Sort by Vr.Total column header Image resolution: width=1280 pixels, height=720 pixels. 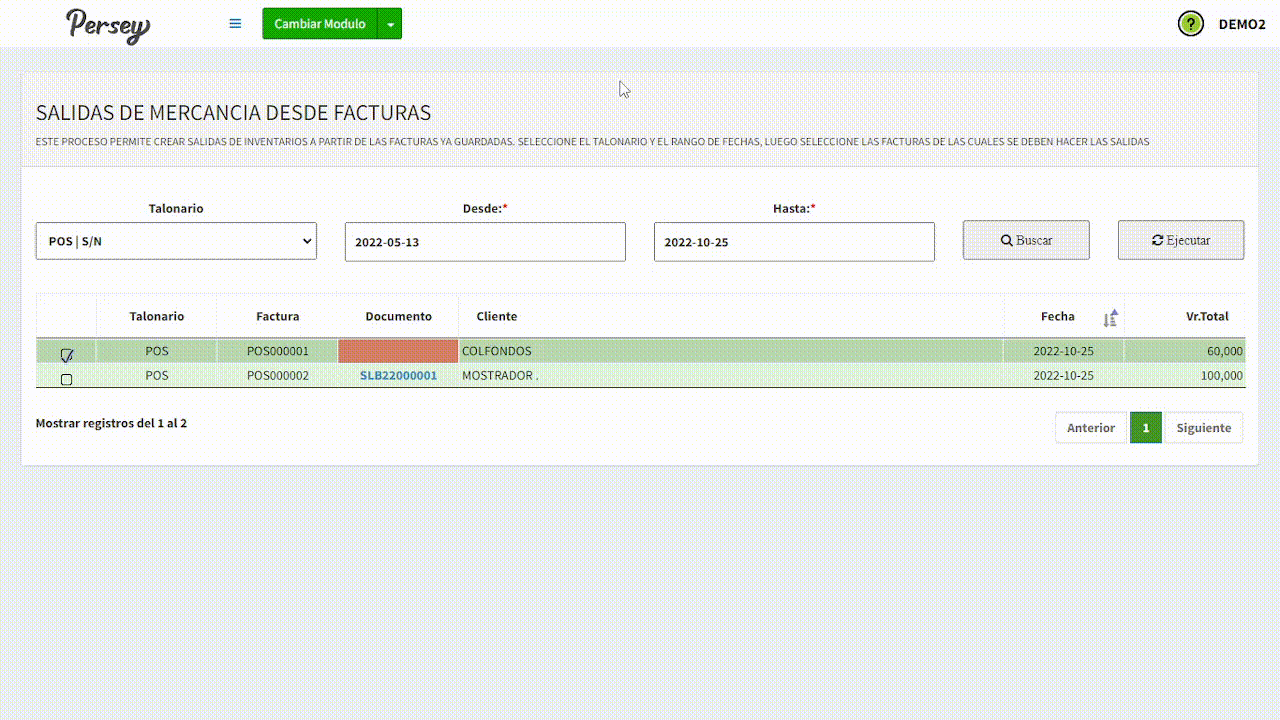tap(1206, 317)
